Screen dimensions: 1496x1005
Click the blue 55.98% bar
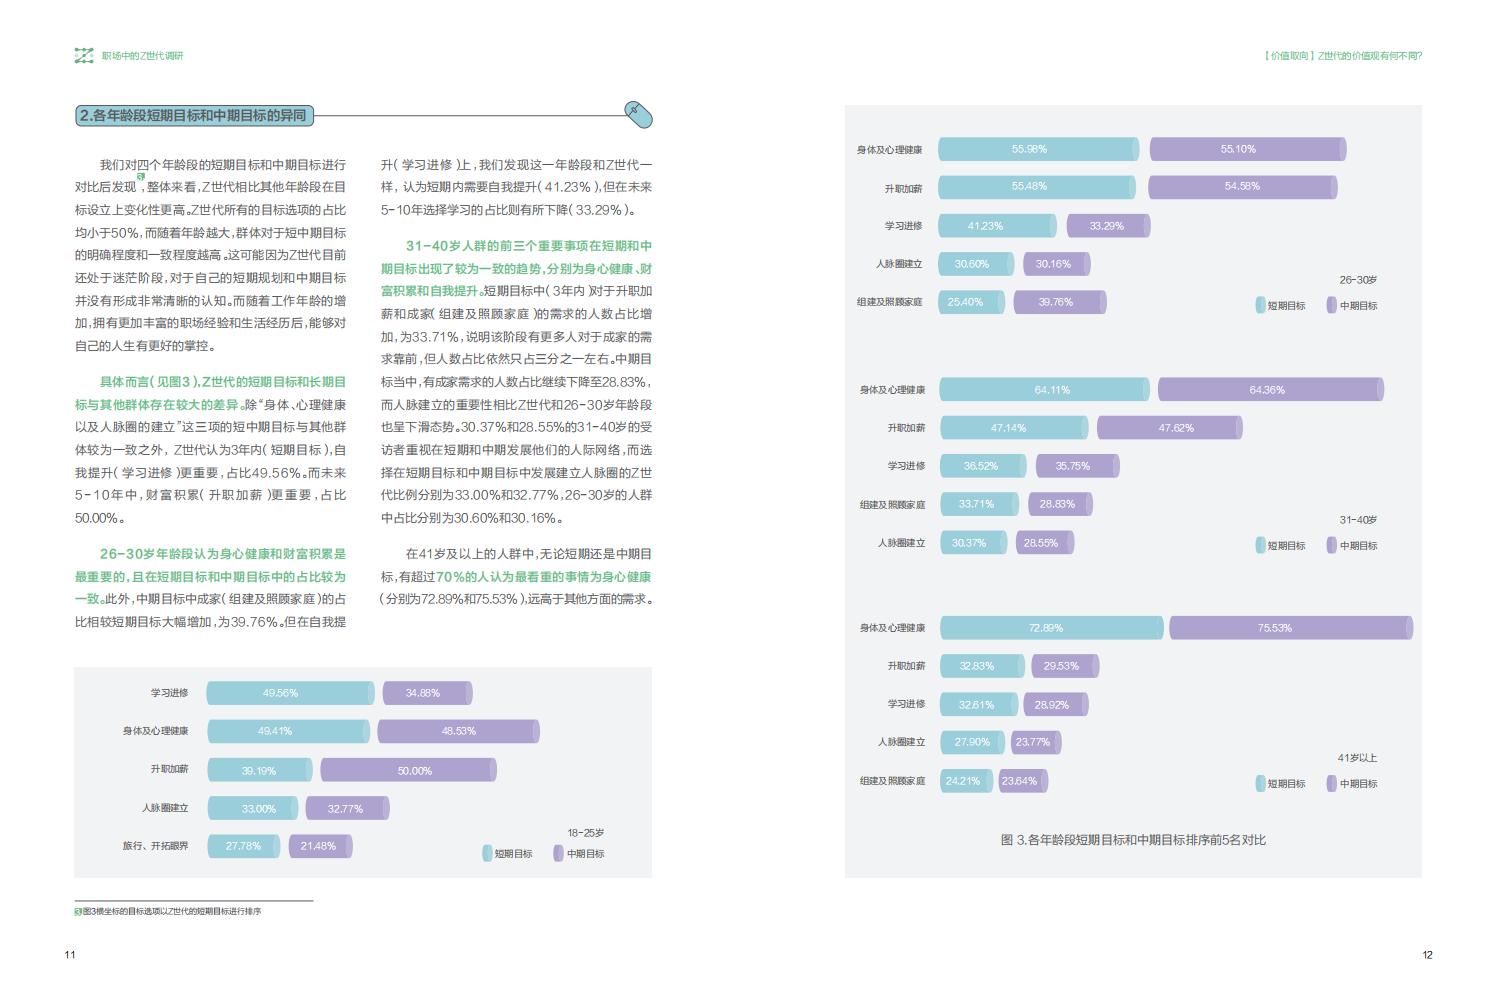tap(1038, 149)
